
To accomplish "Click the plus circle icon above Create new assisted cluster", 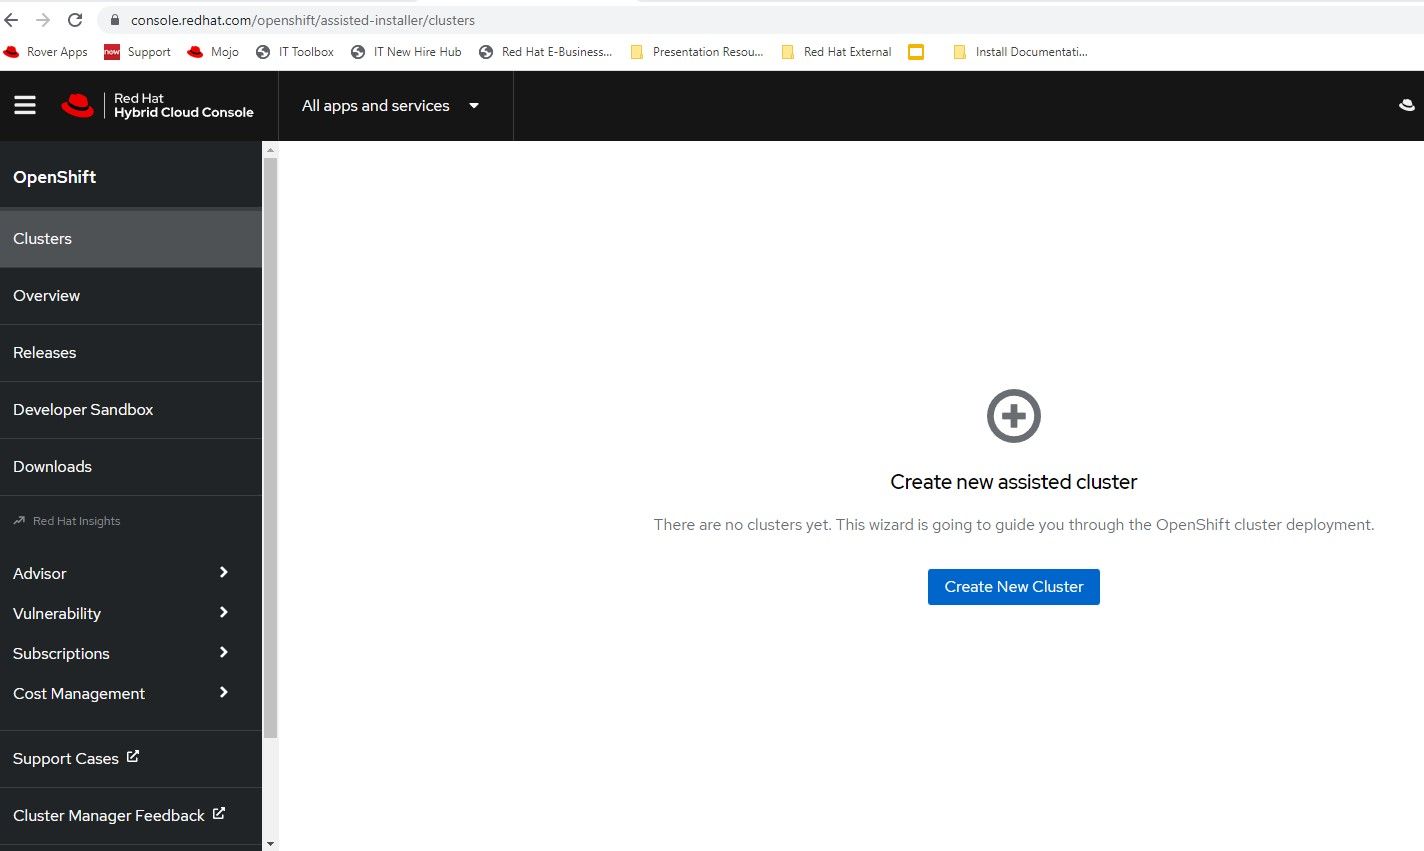I will pyautogui.click(x=1014, y=415).
